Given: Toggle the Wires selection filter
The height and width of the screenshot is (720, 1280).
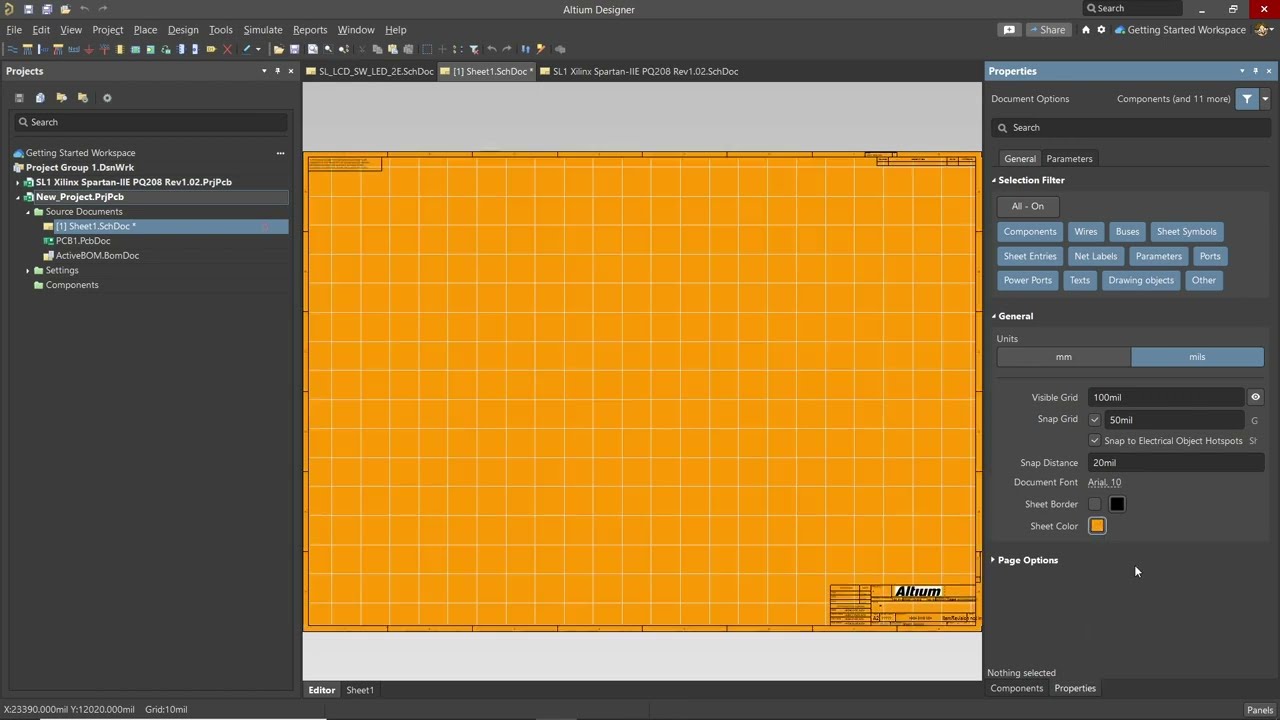Looking at the screenshot, I should tap(1085, 232).
